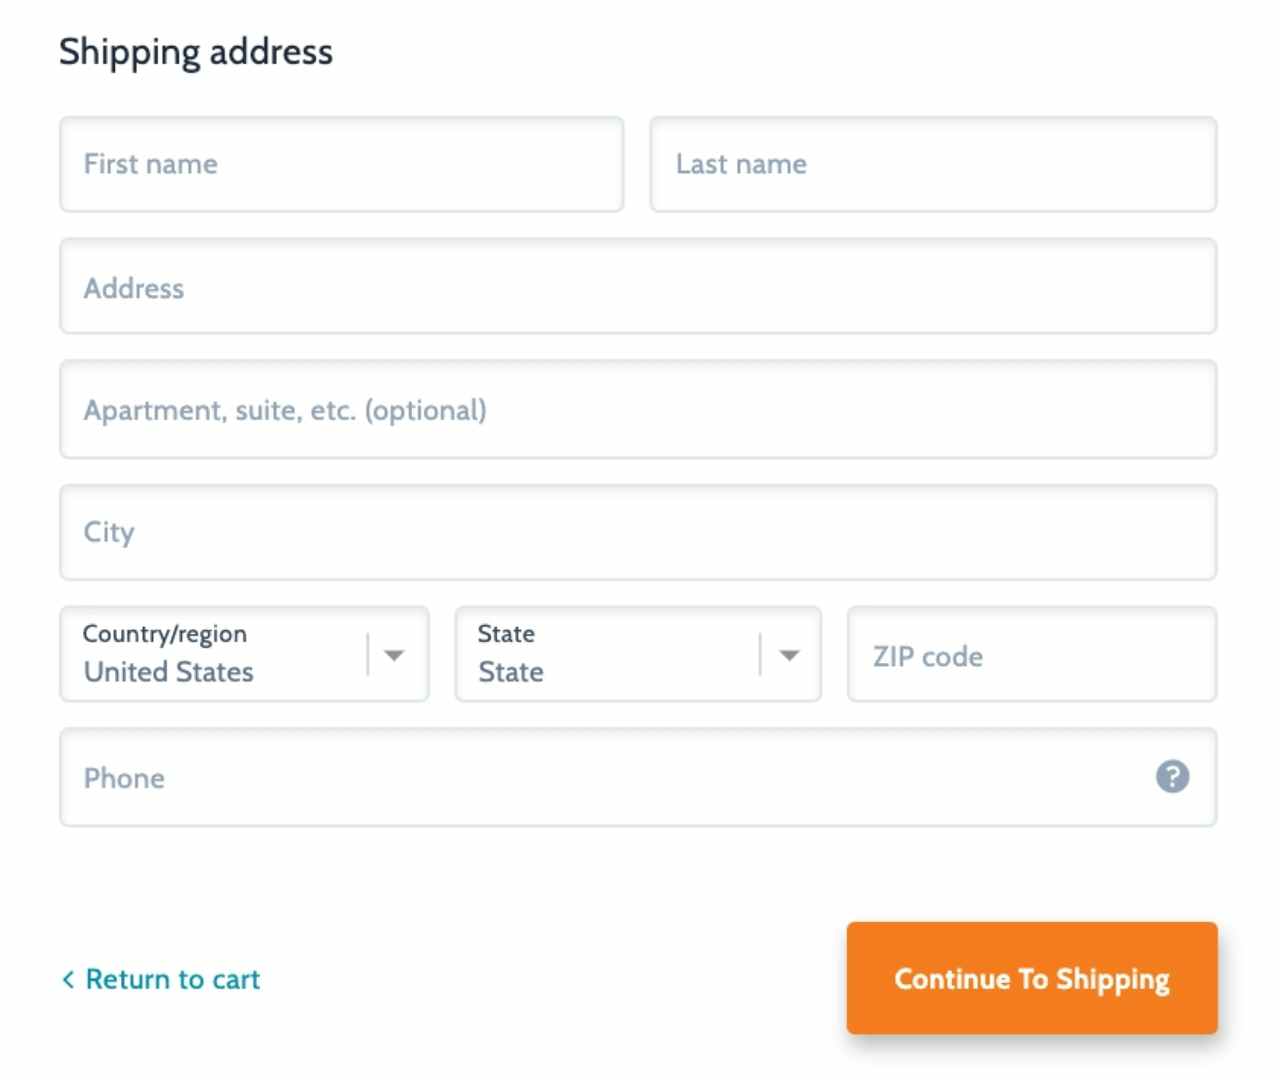Click the Shipping address heading
This screenshot has height=1080, width=1280.
[x=196, y=51]
